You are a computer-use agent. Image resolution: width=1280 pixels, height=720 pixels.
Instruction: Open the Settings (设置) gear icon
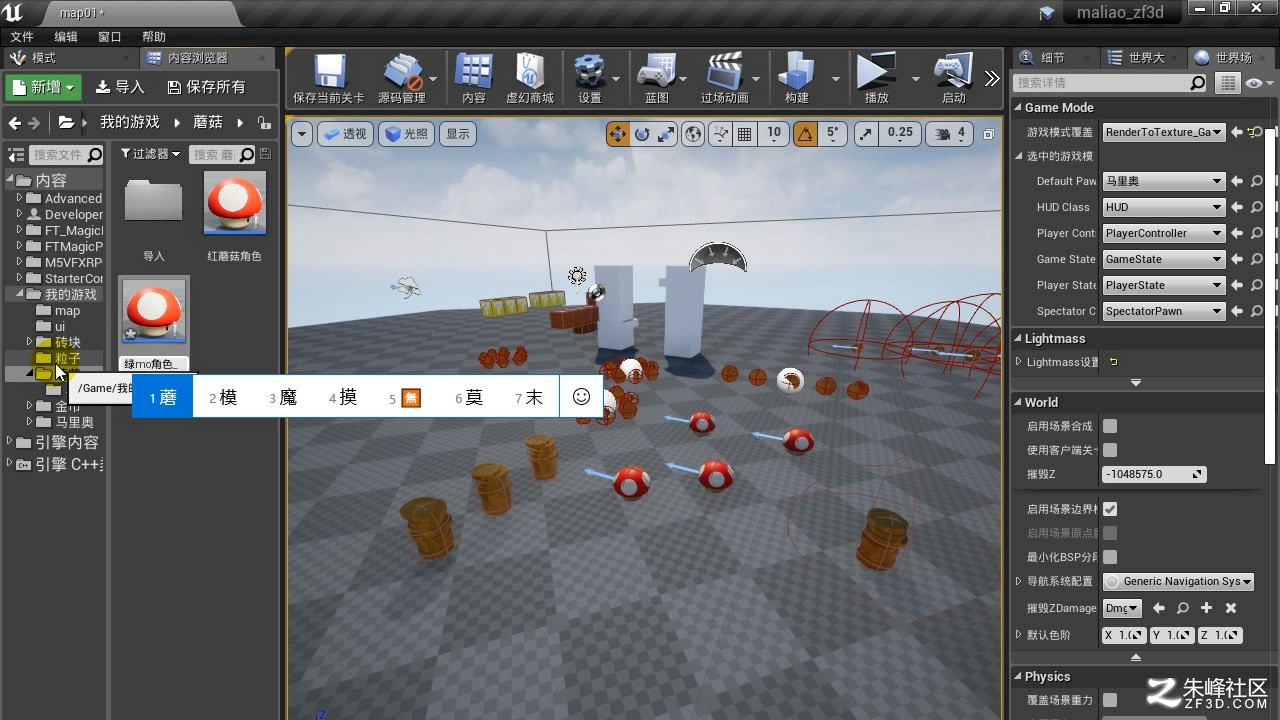click(590, 79)
